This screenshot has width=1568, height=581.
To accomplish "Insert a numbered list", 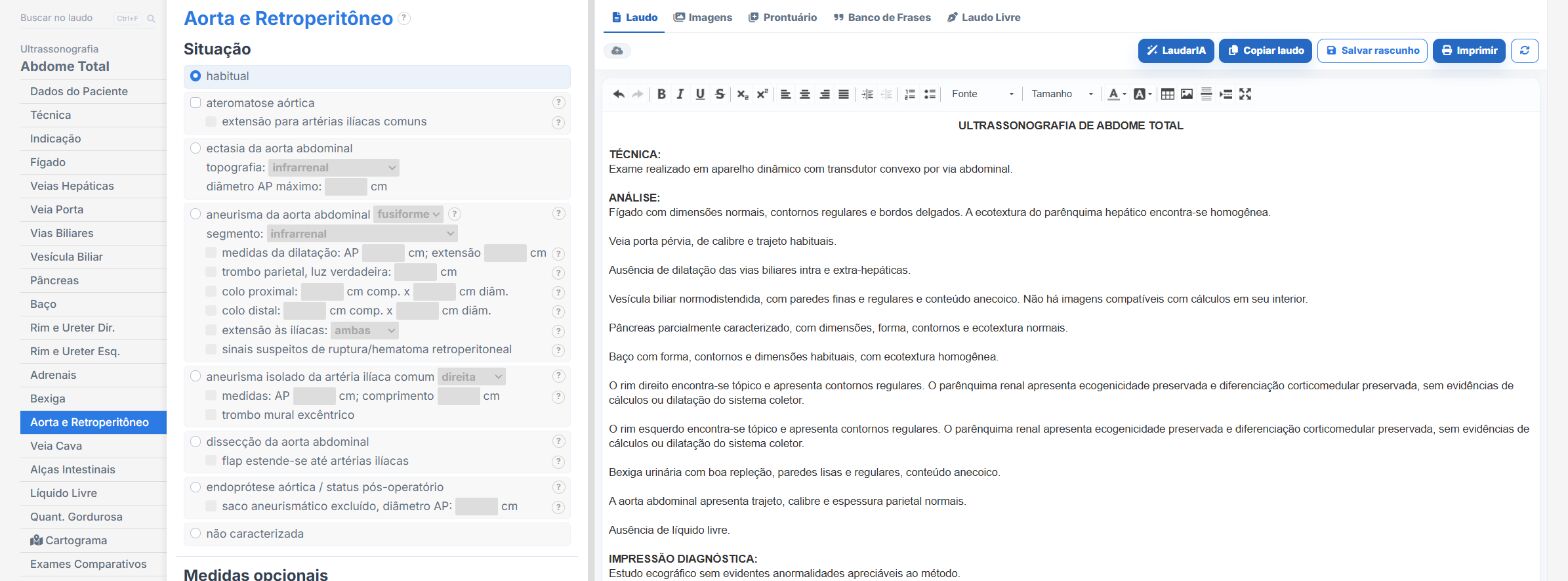I will point(910,94).
